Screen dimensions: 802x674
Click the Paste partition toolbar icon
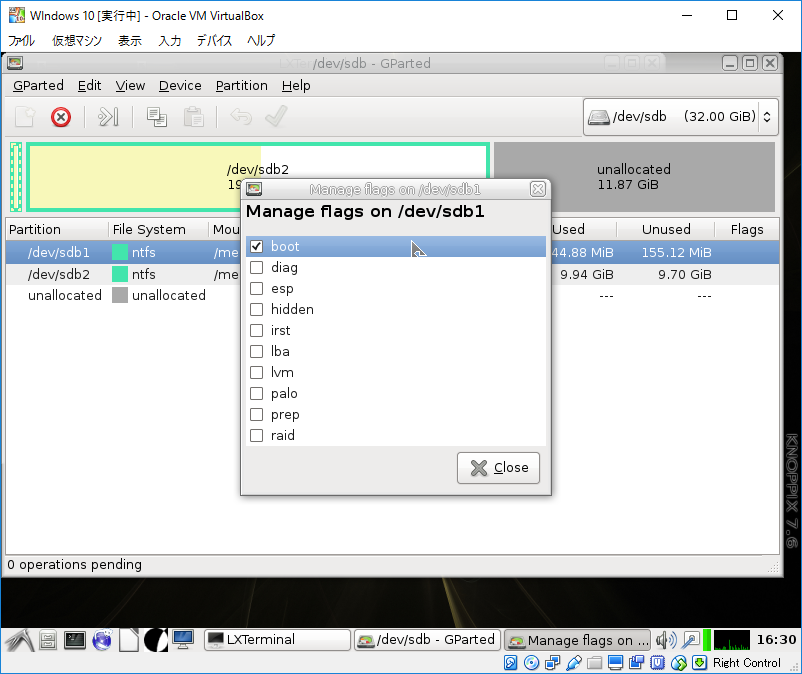pyautogui.click(x=194, y=117)
